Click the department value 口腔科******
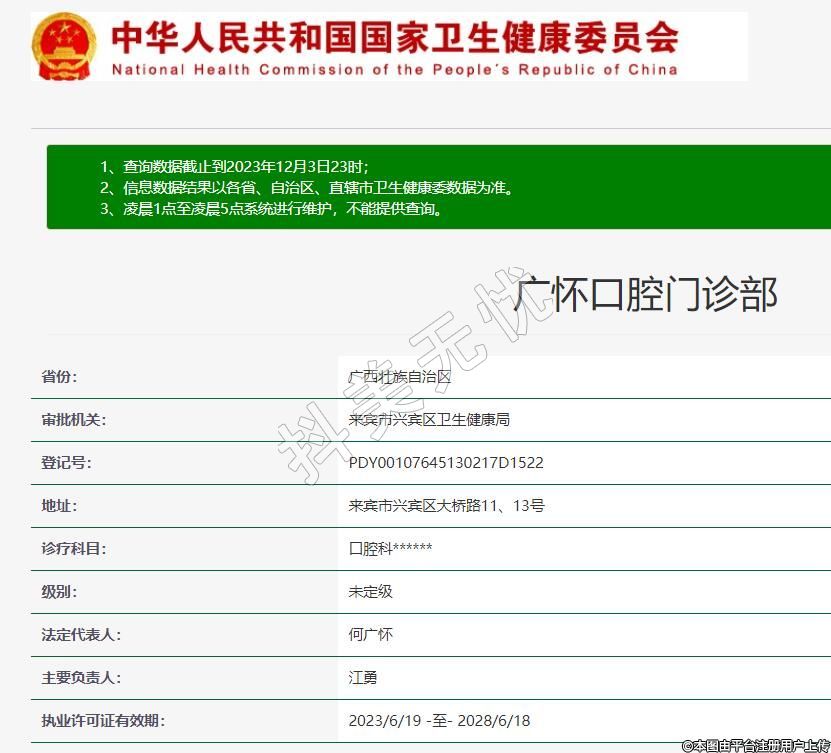The height and width of the screenshot is (753, 831). point(390,549)
